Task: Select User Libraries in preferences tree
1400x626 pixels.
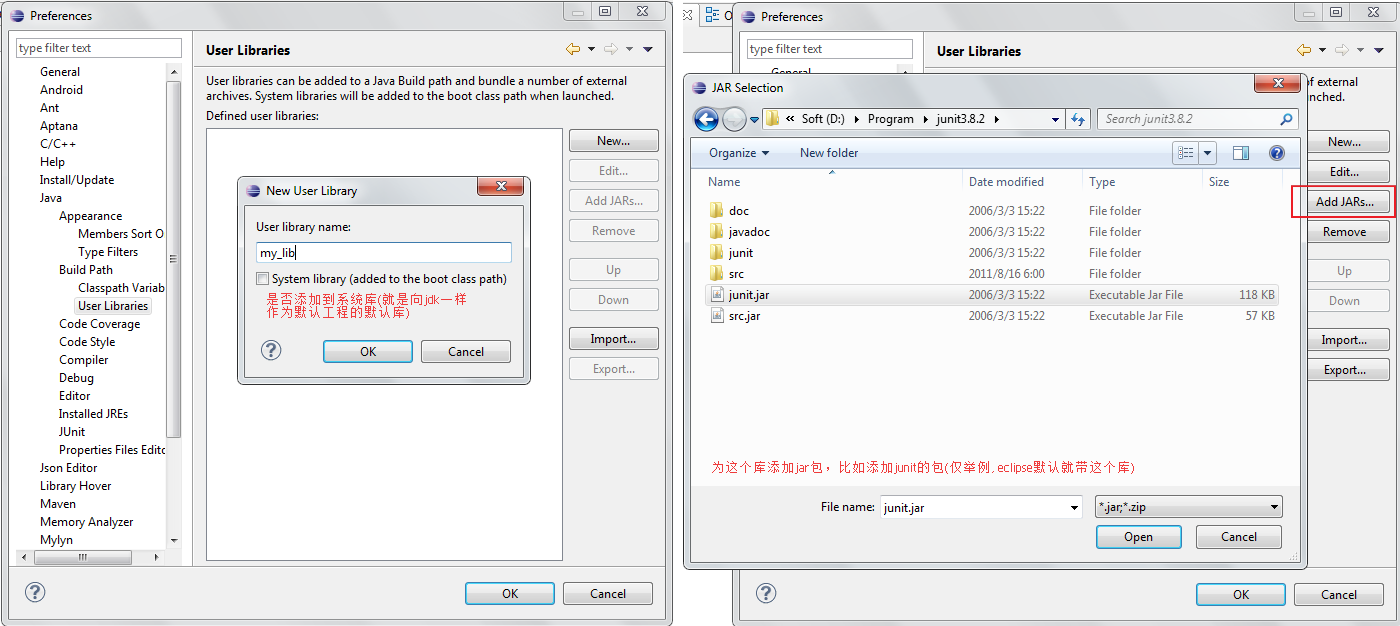Action: (113, 306)
